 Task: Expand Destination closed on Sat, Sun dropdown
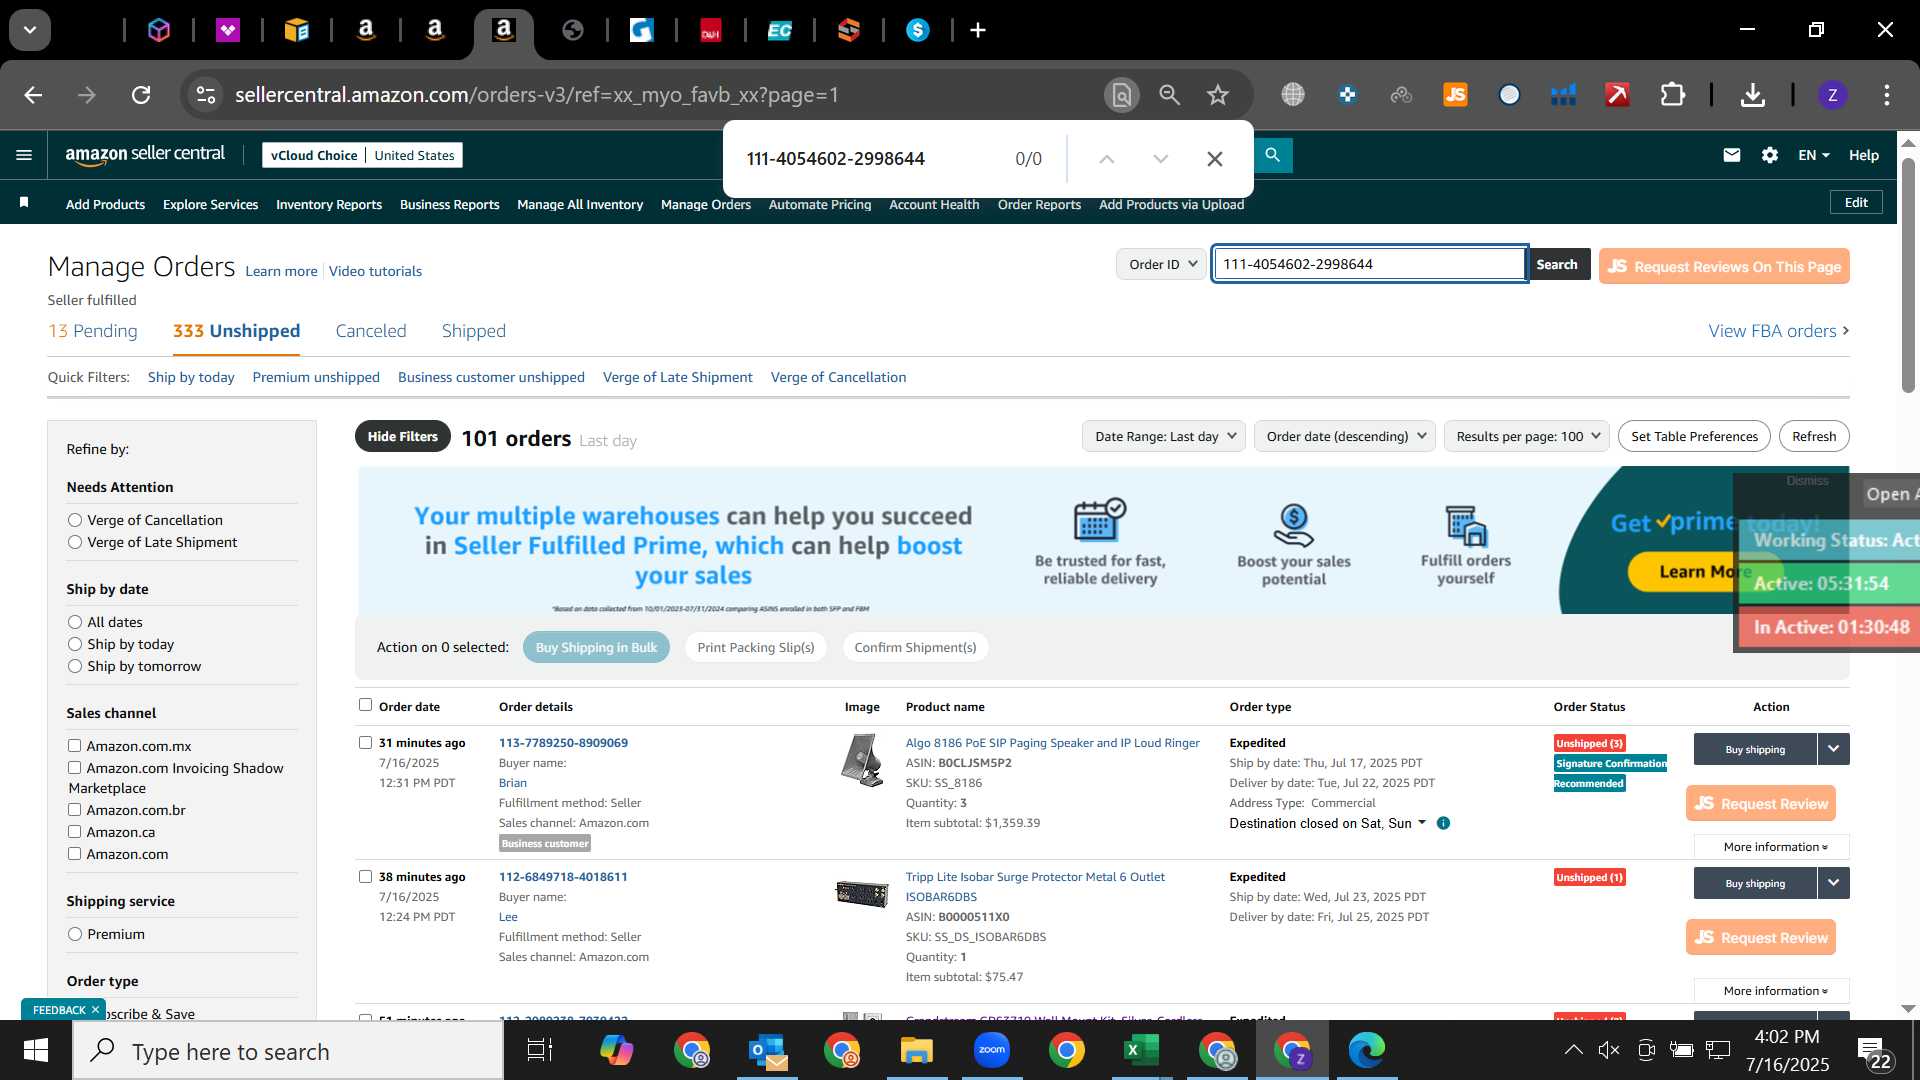coord(1328,823)
